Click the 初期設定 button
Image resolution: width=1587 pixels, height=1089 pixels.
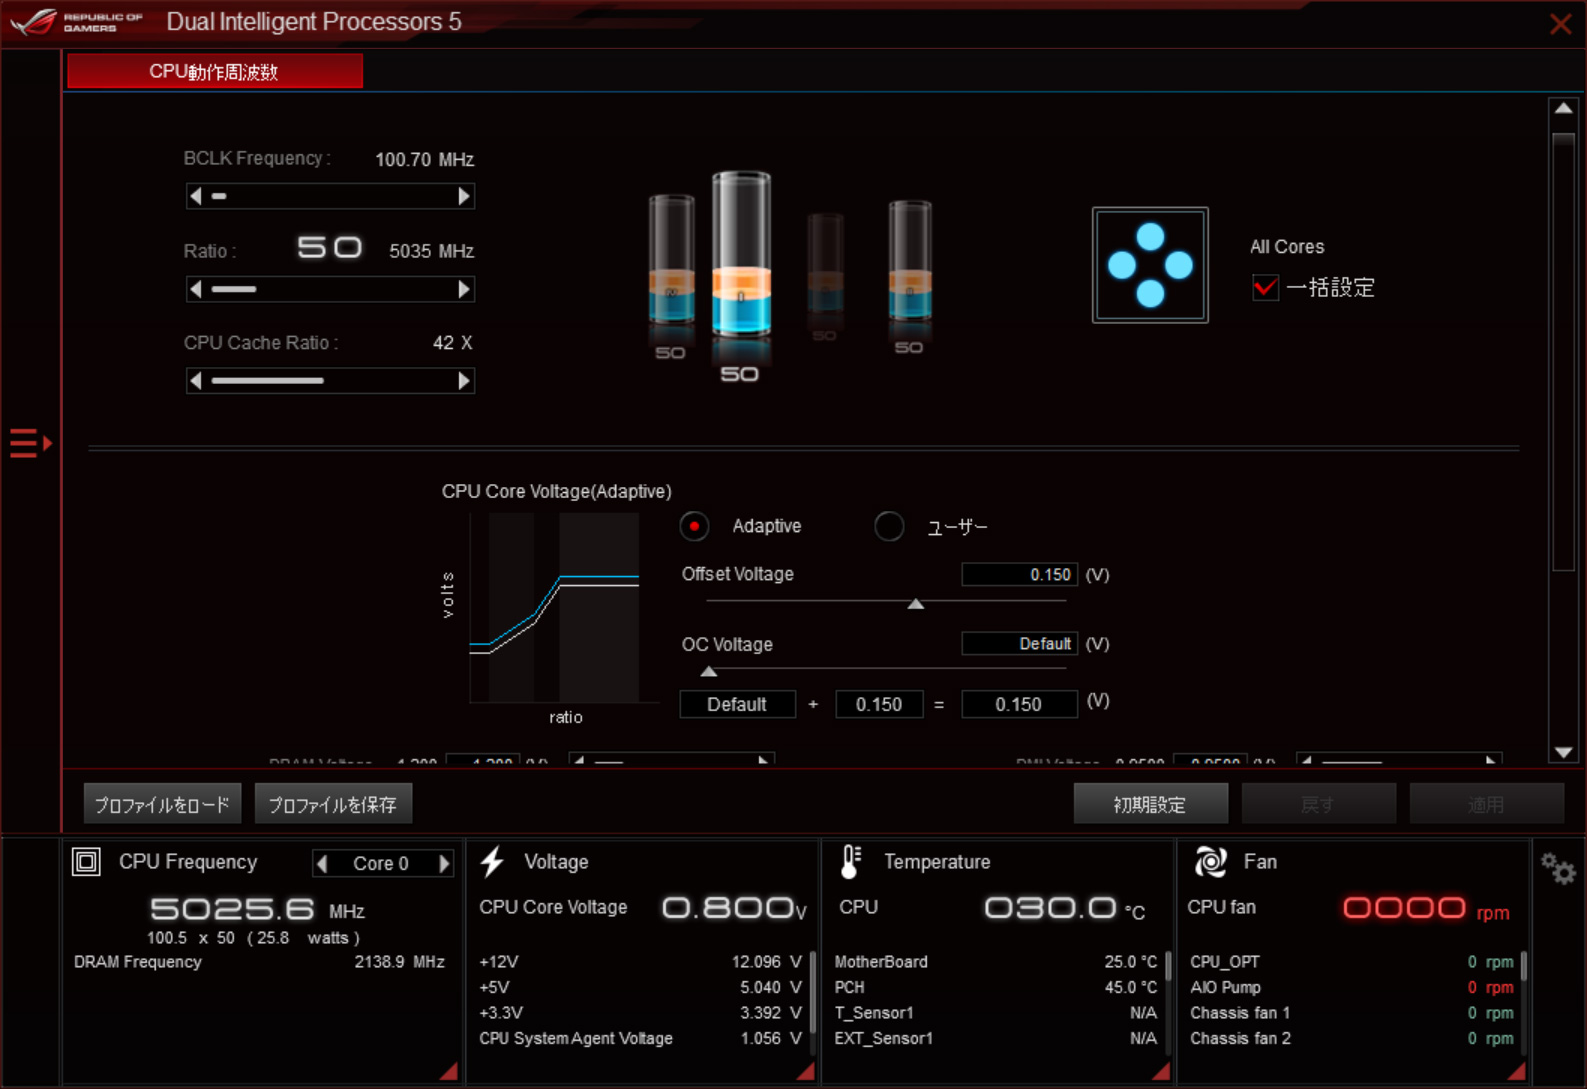1151,804
